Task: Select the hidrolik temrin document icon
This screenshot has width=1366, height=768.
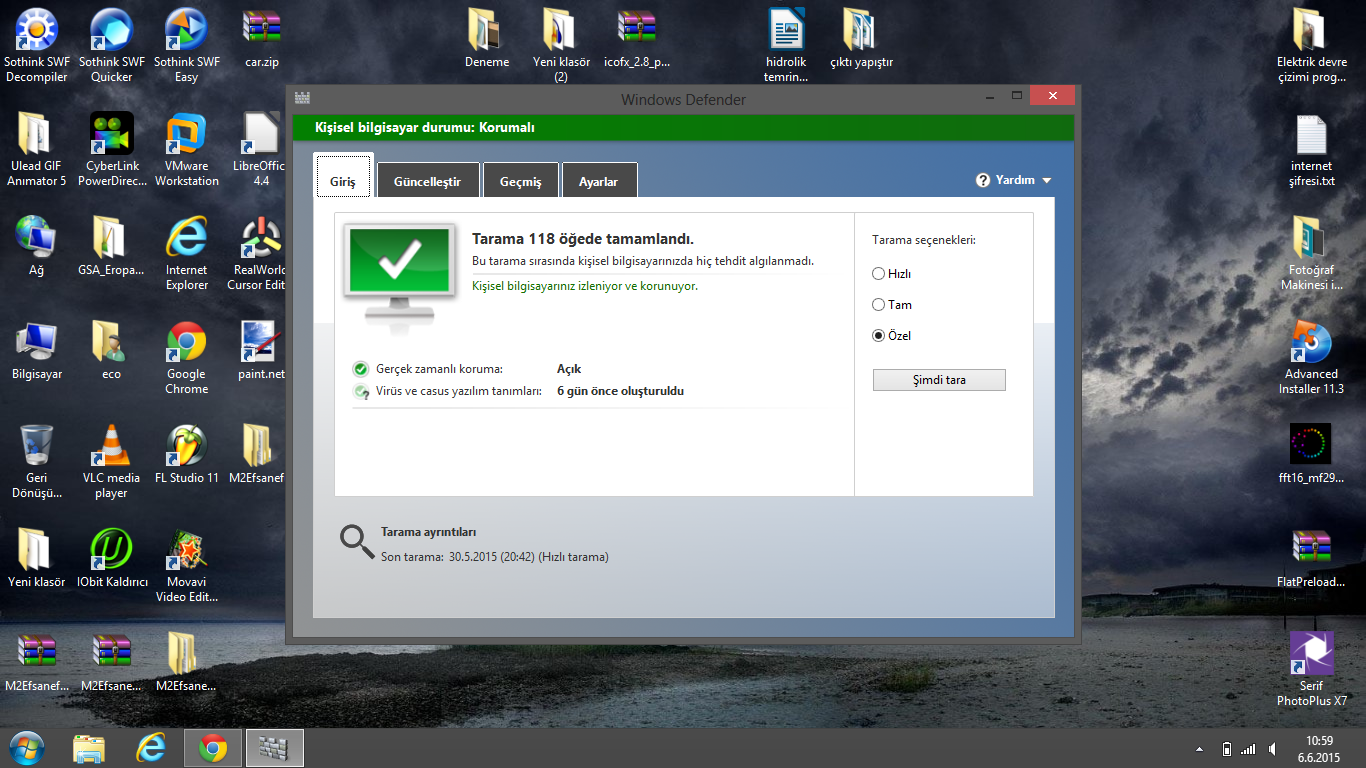Action: pyautogui.click(x=786, y=47)
